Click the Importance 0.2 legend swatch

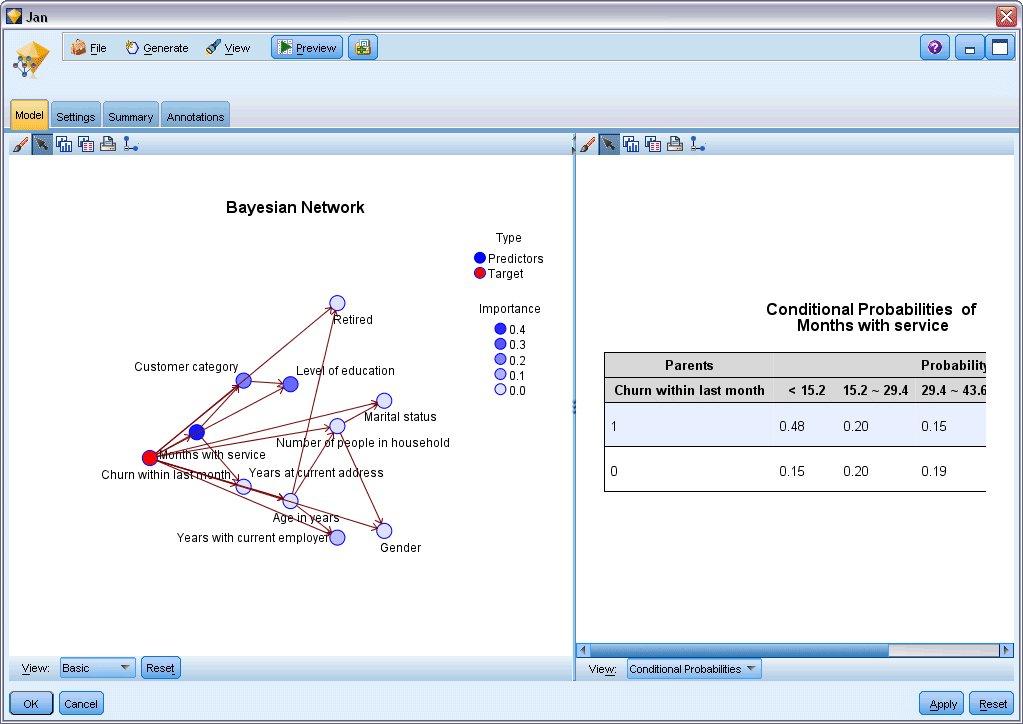[x=500, y=359]
